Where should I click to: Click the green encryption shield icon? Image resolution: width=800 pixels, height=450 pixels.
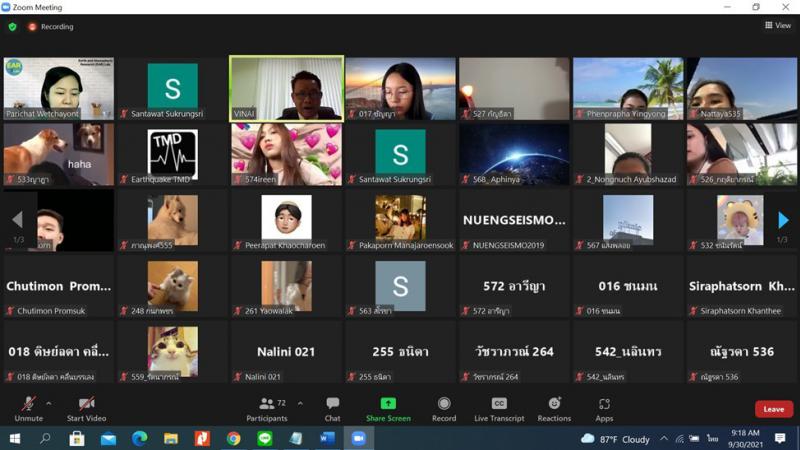click(x=13, y=27)
